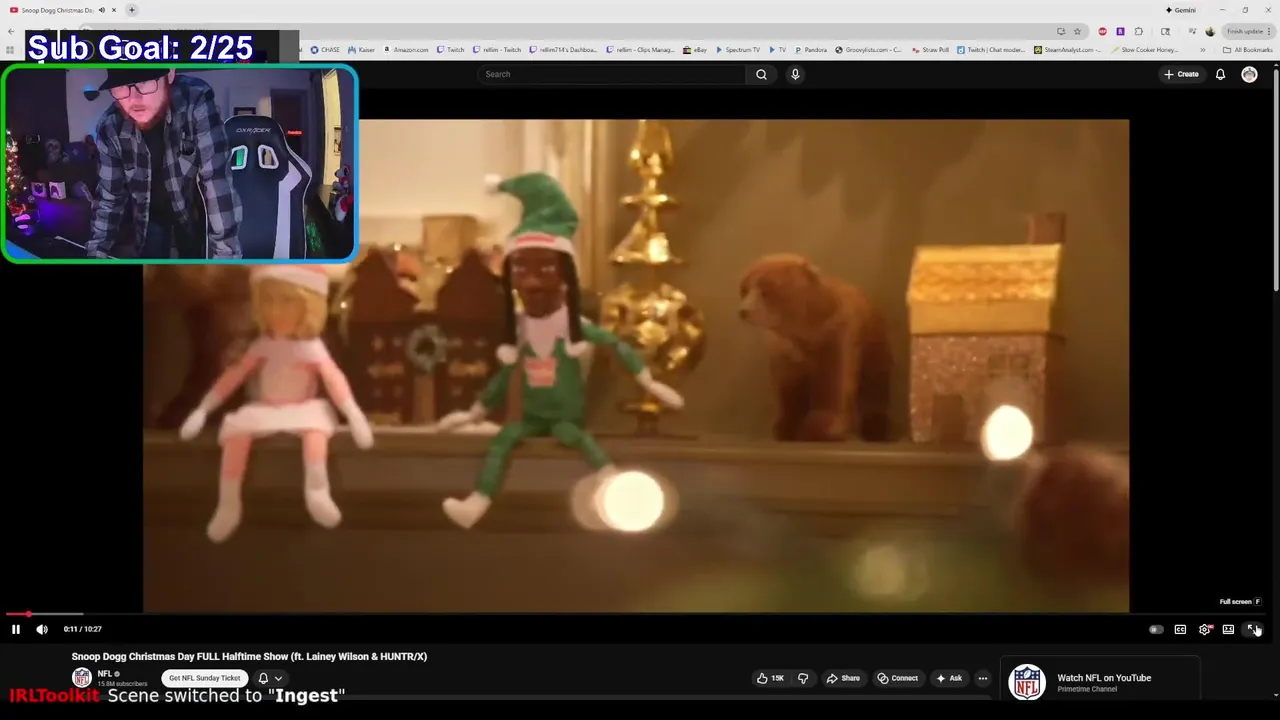Screen dimensions: 1280x720
Task: Open the Slow Cooker Honey bookmark
Action: point(1143,49)
